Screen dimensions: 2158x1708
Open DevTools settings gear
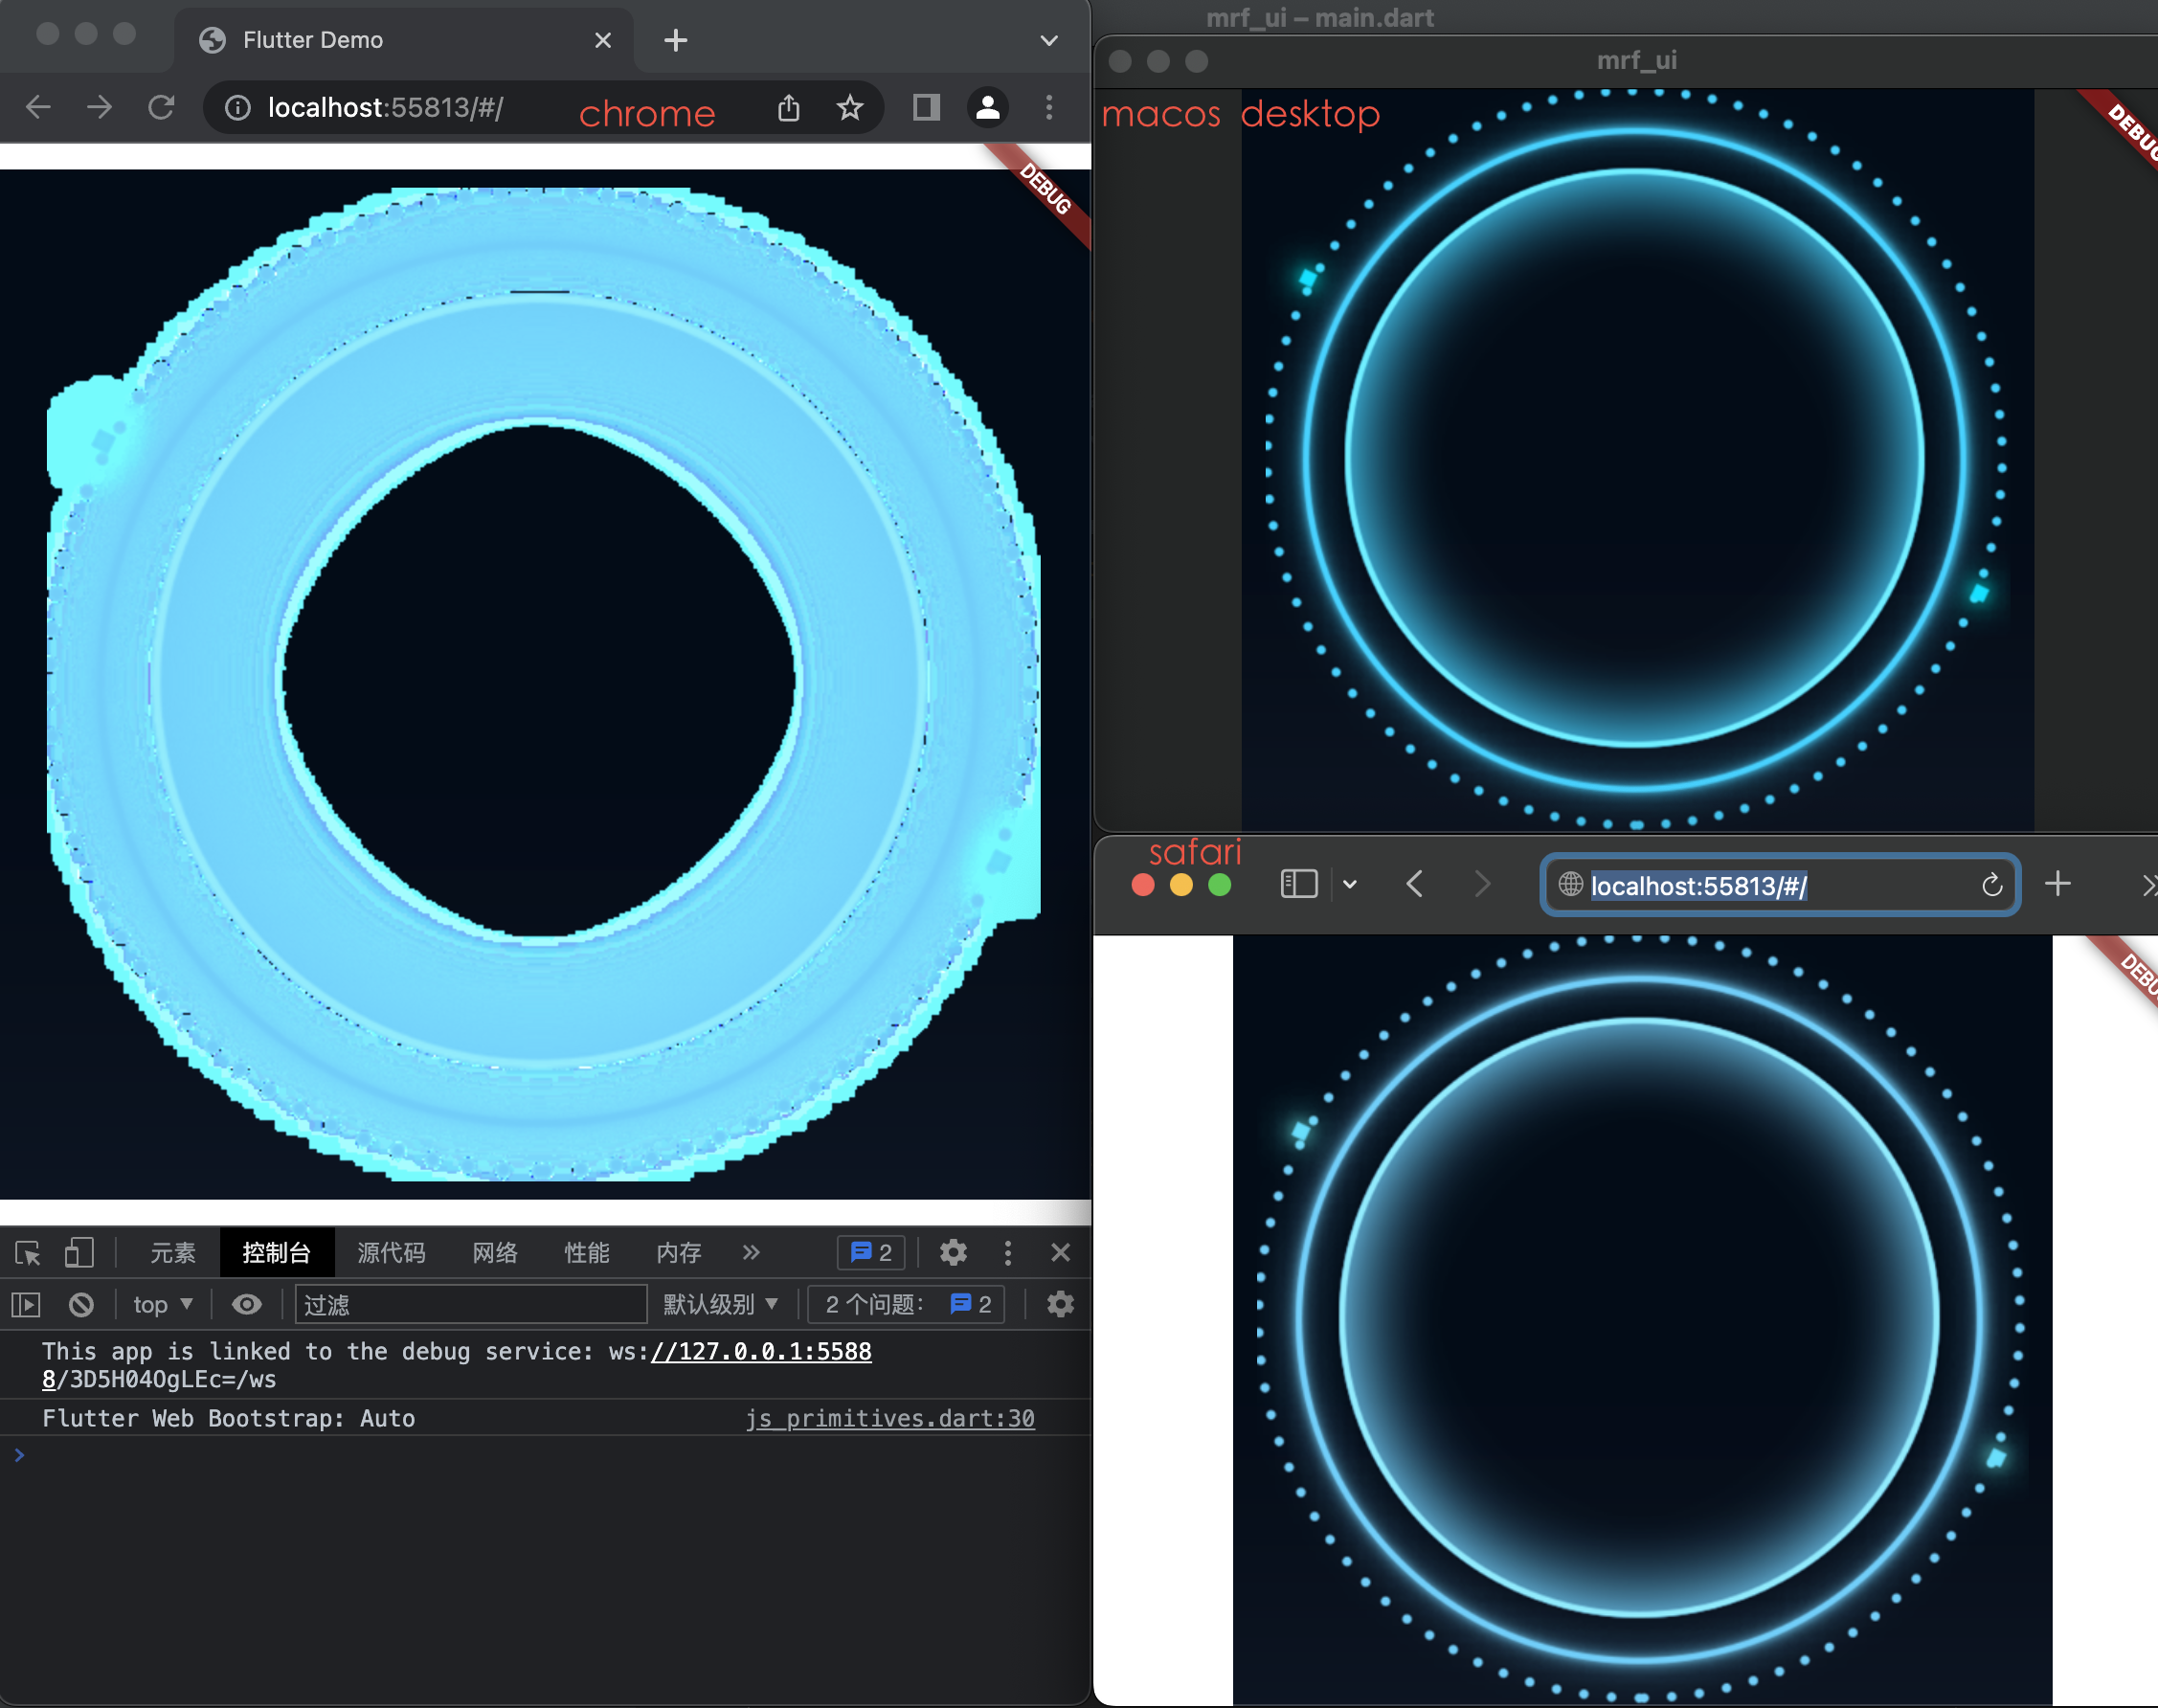(953, 1252)
